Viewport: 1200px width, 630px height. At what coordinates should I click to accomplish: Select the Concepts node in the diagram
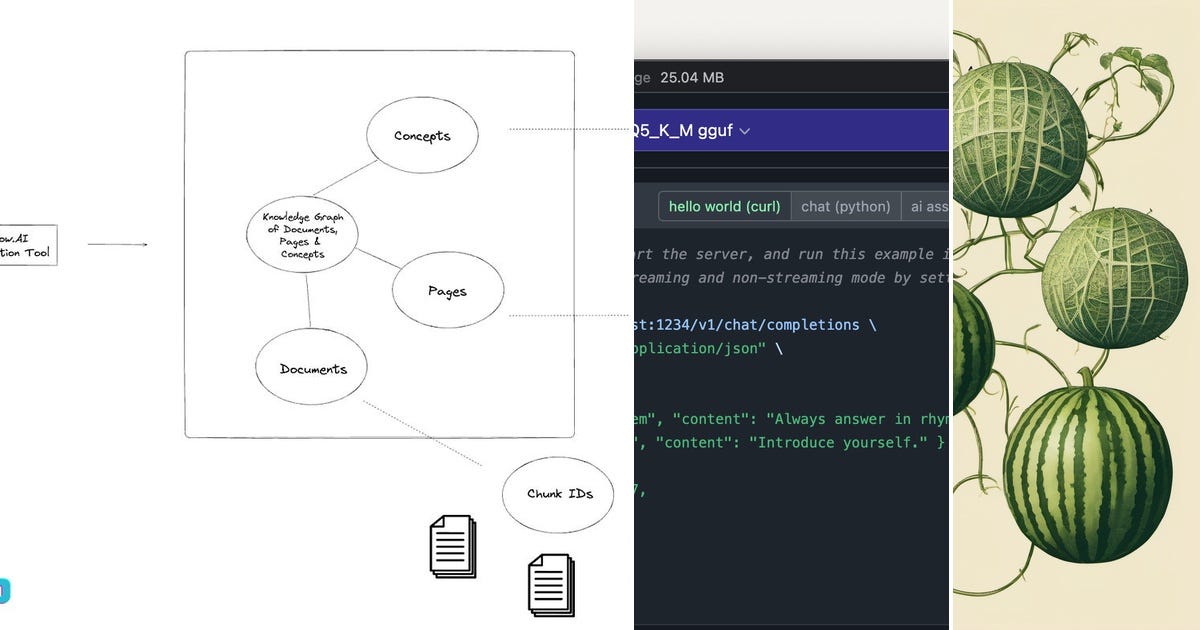[422, 134]
